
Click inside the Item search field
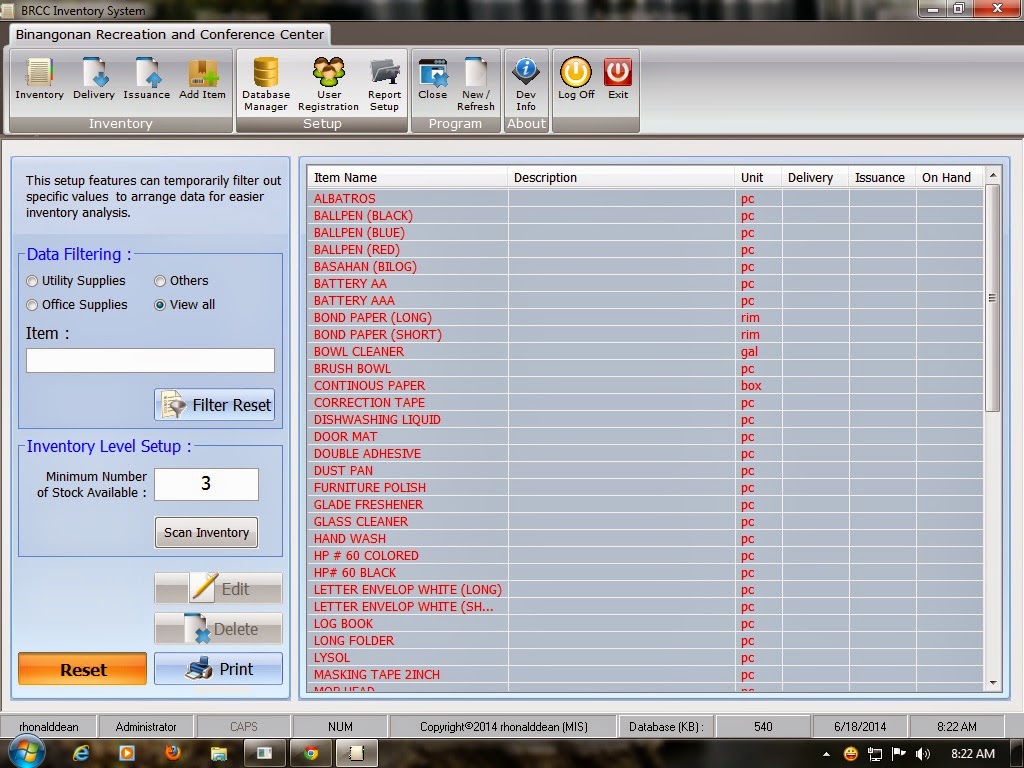coord(150,360)
